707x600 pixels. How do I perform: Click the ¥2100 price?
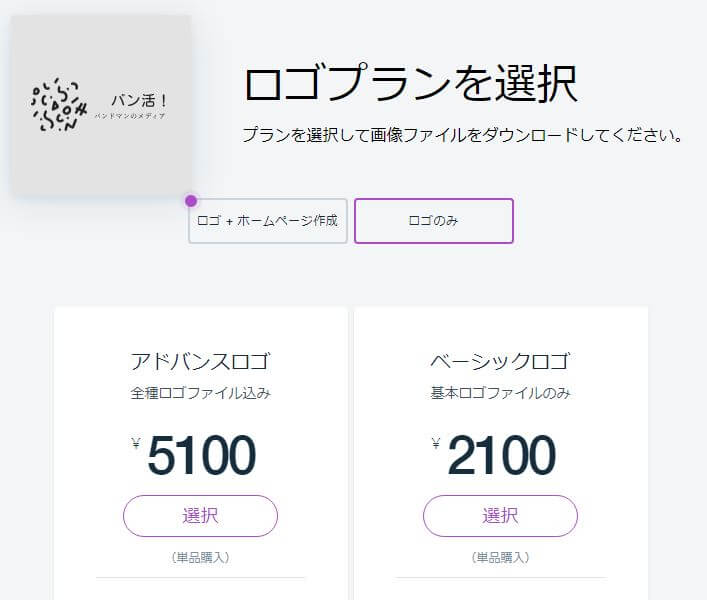click(x=494, y=454)
